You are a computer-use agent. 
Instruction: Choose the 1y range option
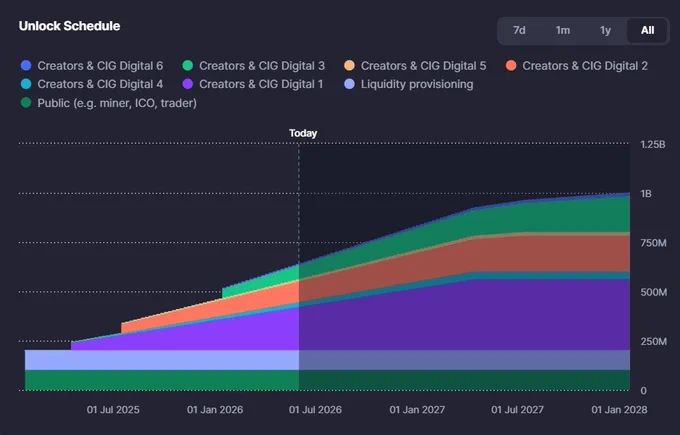point(605,30)
